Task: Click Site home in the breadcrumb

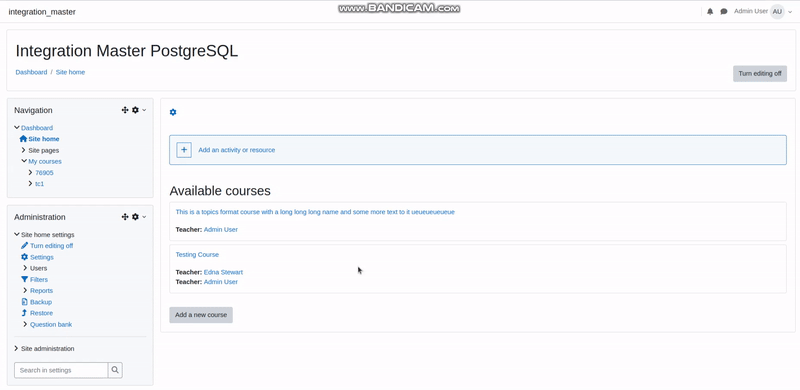Action: 70,72
